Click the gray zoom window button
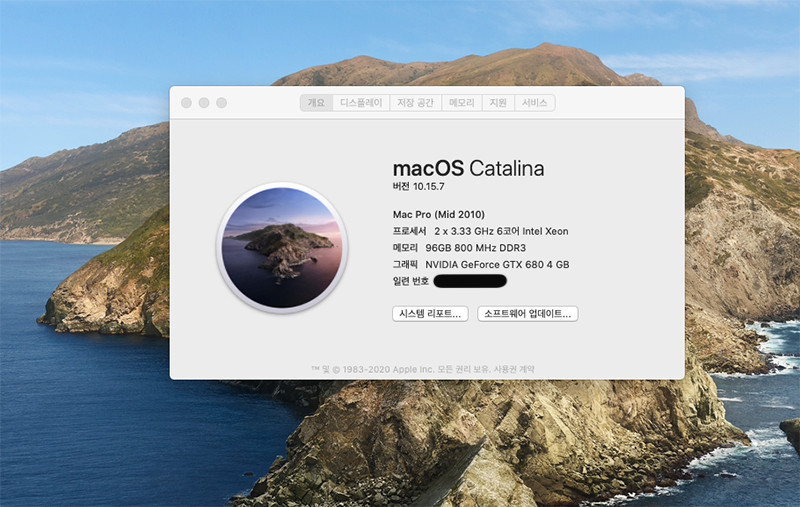 click(222, 103)
